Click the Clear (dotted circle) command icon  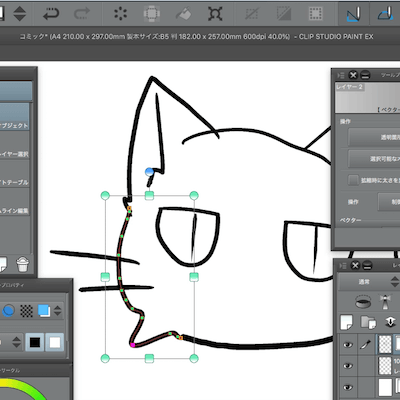[x=120, y=14]
